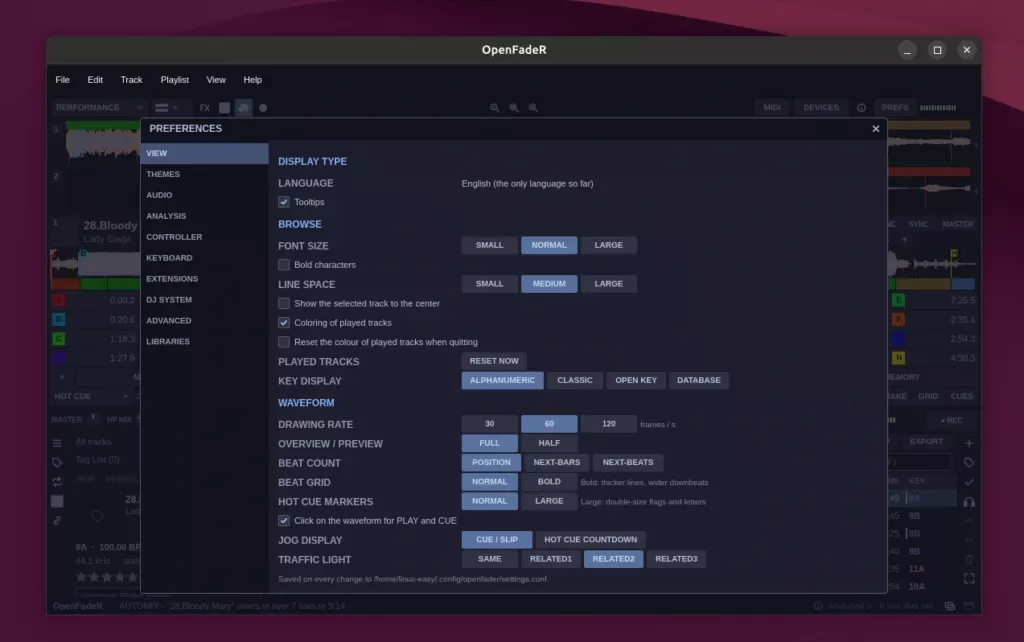The height and width of the screenshot is (642, 1024).
Task: Click the checkmark icon in right sidebar
Action: pos(969,482)
